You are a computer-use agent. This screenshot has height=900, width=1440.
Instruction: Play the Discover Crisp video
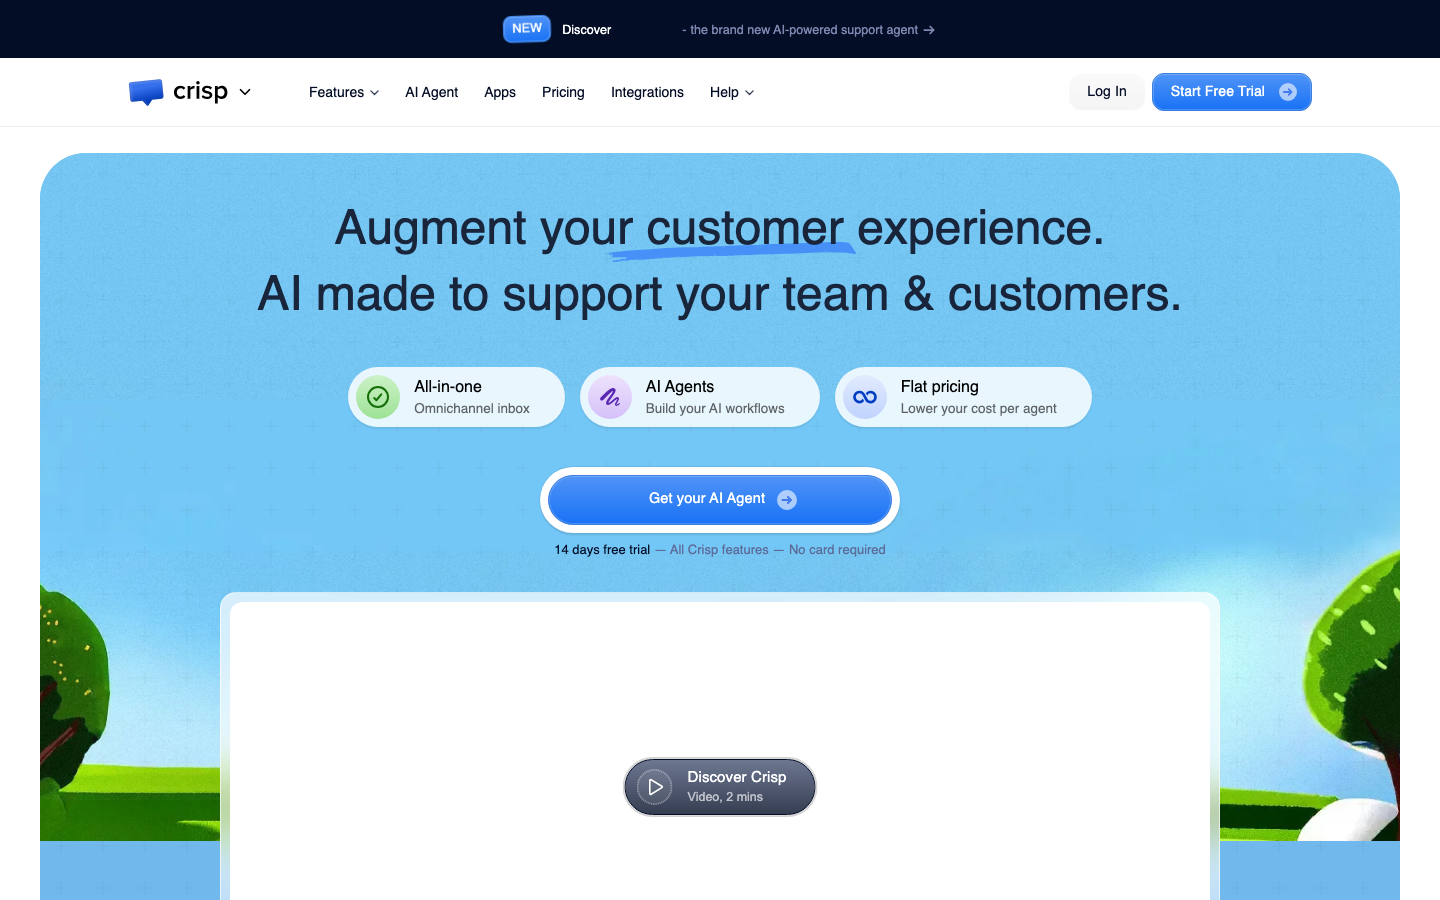720,787
